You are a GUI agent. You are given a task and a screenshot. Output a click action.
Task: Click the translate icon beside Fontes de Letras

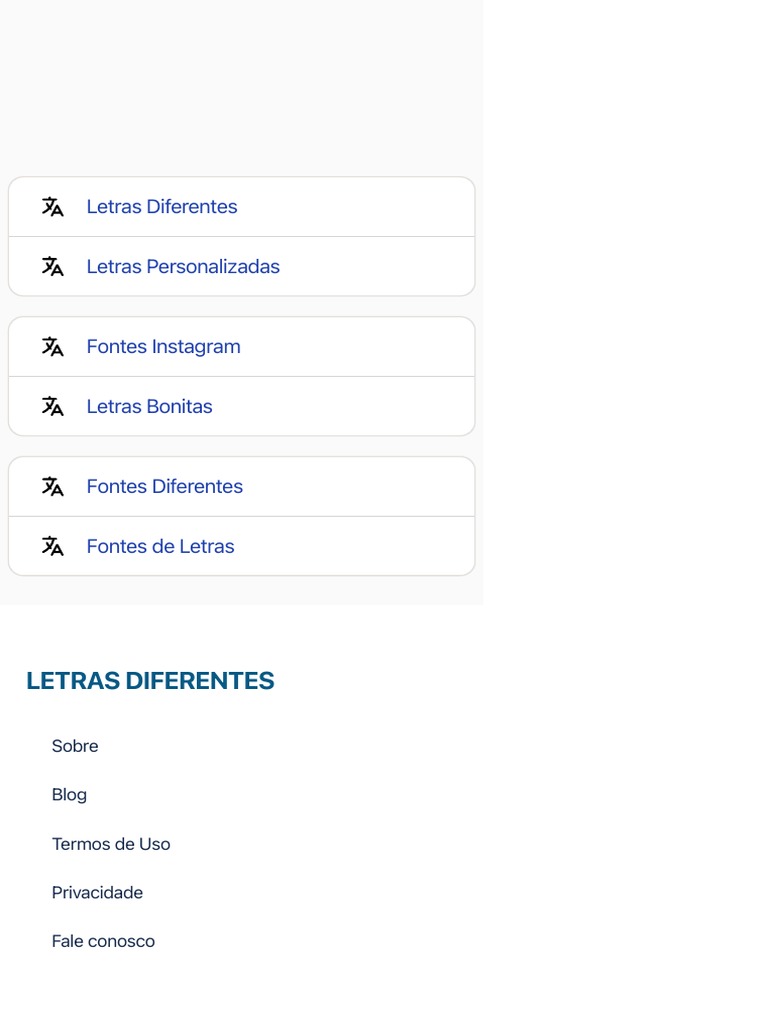point(53,546)
